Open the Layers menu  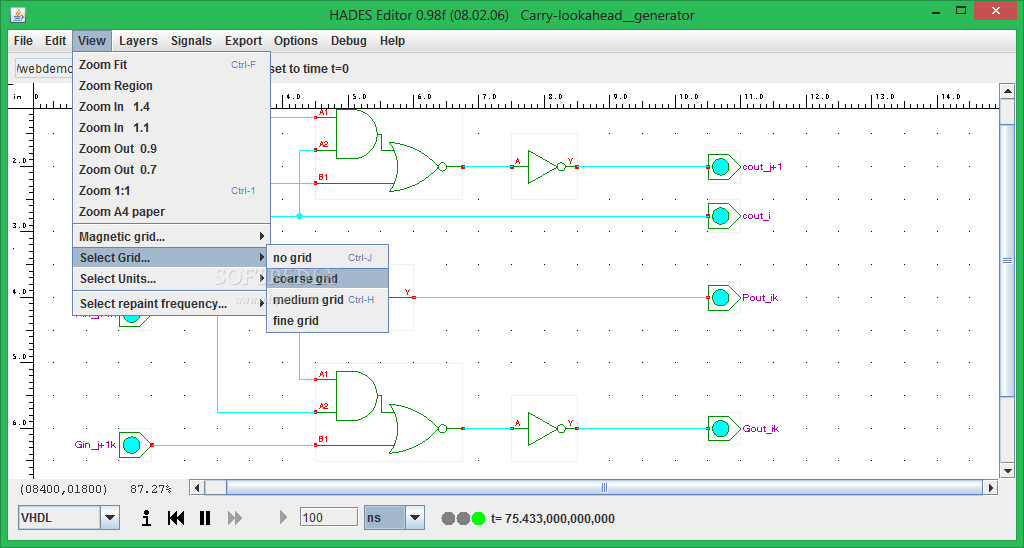click(x=138, y=40)
